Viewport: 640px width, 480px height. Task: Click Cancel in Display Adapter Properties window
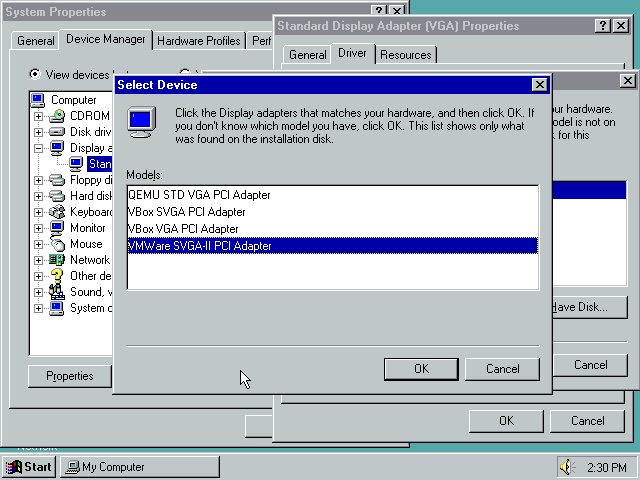pos(587,421)
